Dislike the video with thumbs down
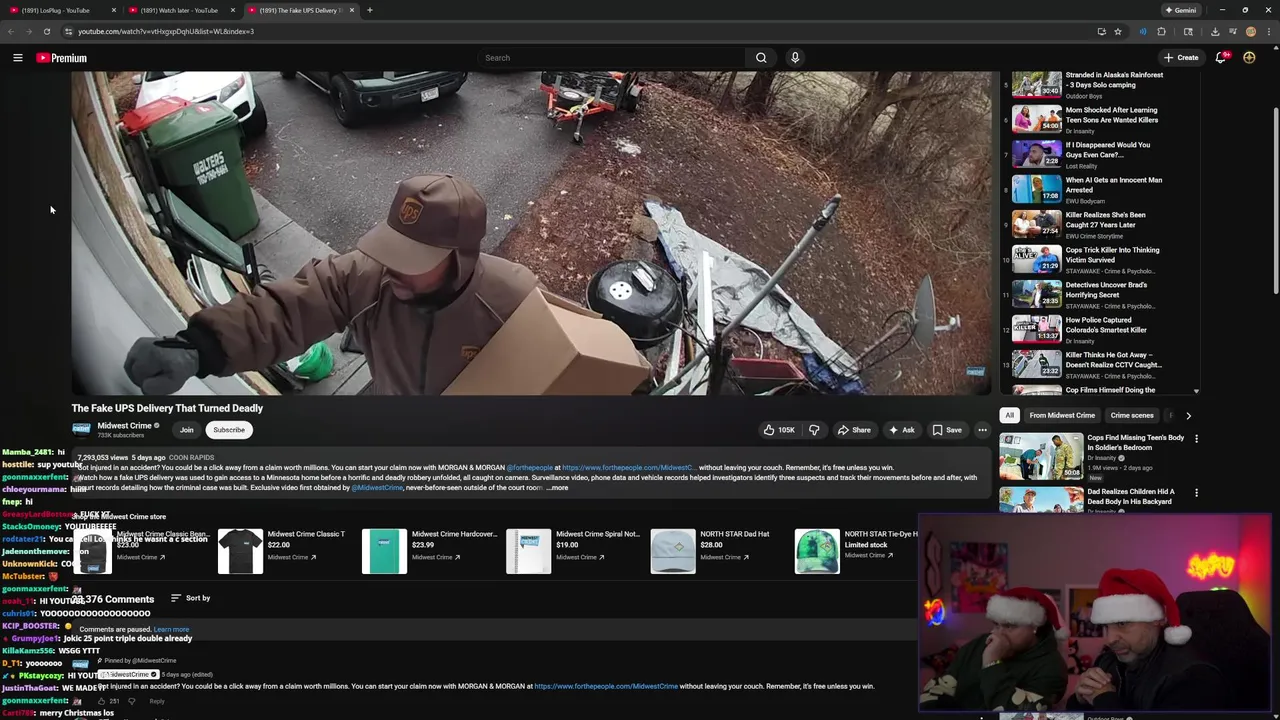Image resolution: width=1280 pixels, height=720 pixels. point(814,430)
